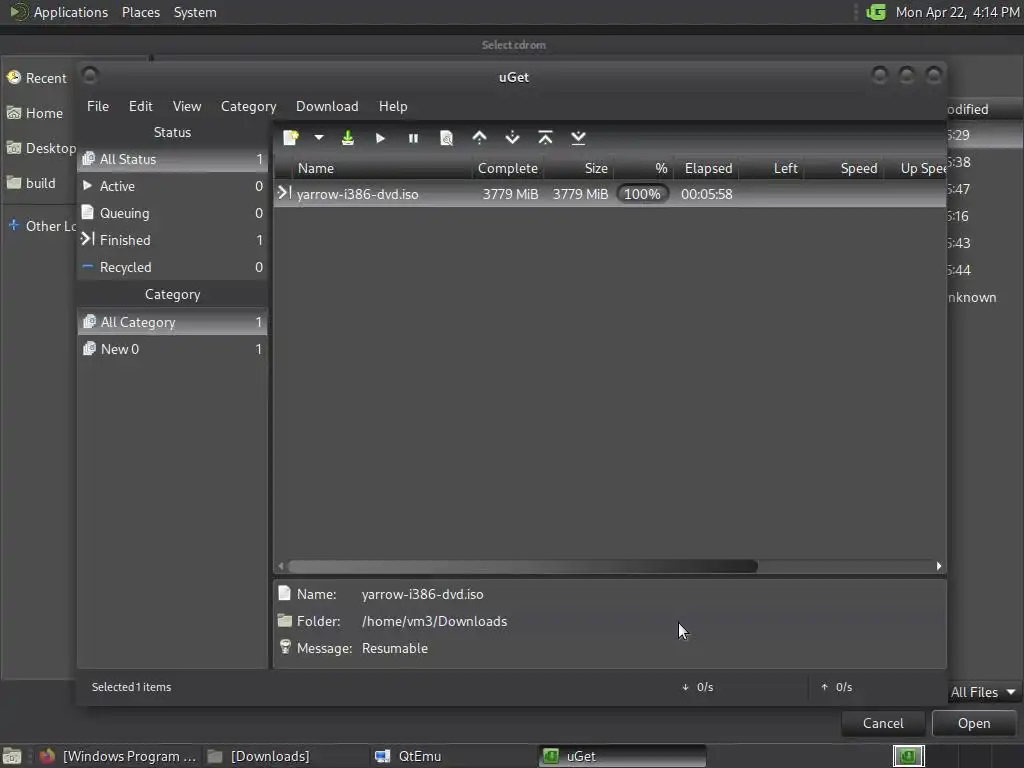Go to Desktop in file dialog sidebar
This screenshot has width=1024, height=768.
(x=40, y=148)
